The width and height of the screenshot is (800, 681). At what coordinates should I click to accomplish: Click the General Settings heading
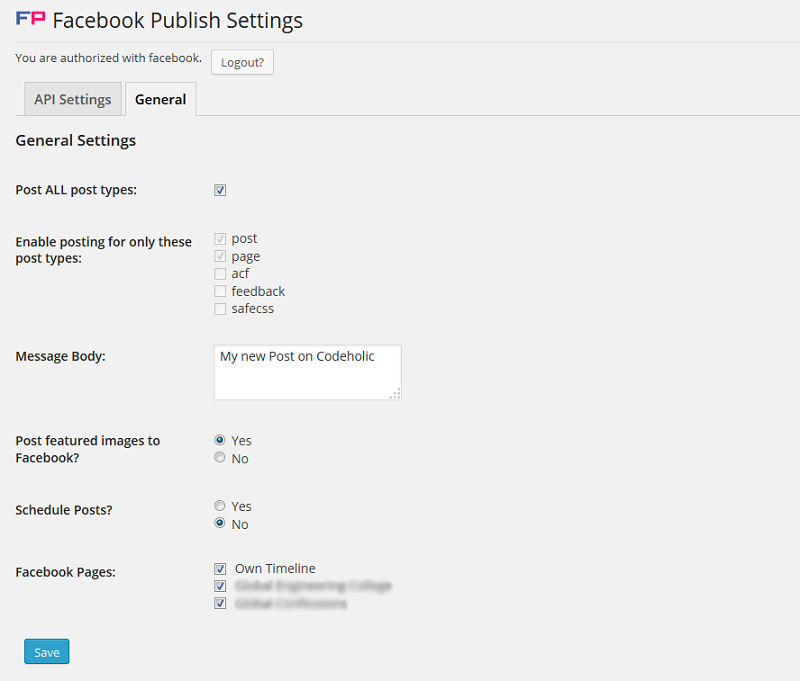point(76,140)
